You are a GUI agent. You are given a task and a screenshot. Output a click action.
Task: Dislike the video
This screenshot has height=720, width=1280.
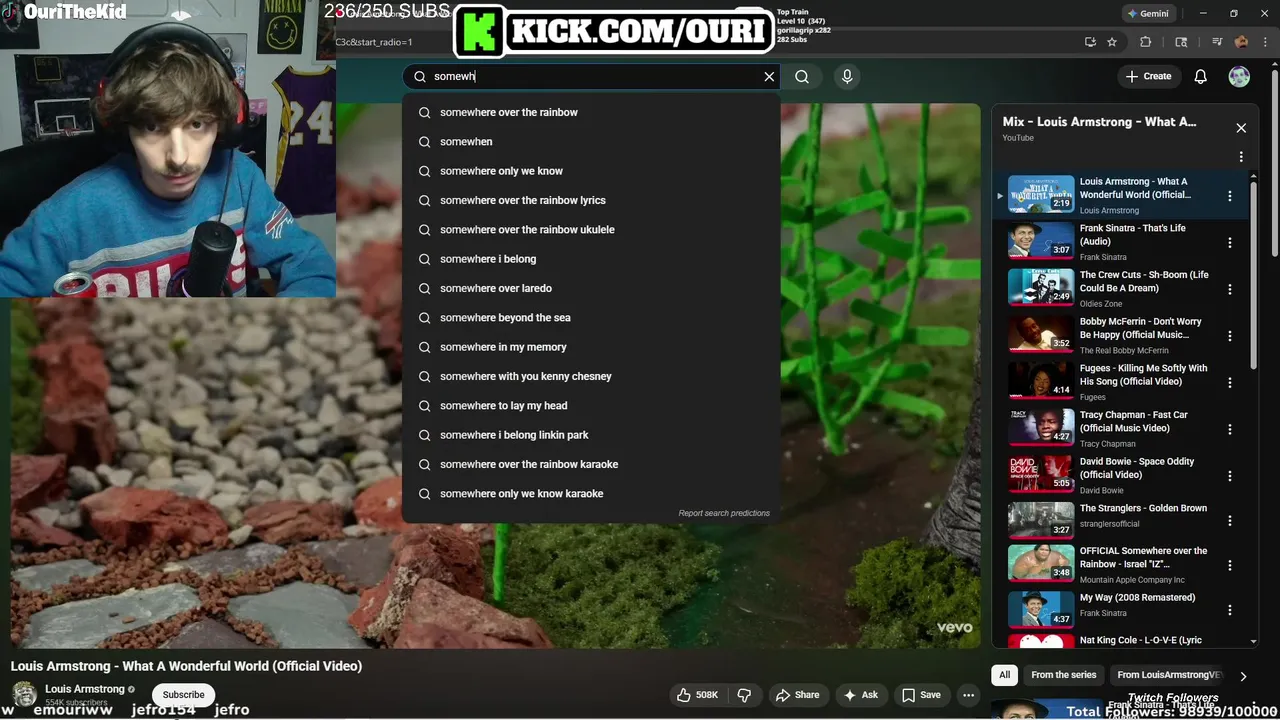click(744, 695)
